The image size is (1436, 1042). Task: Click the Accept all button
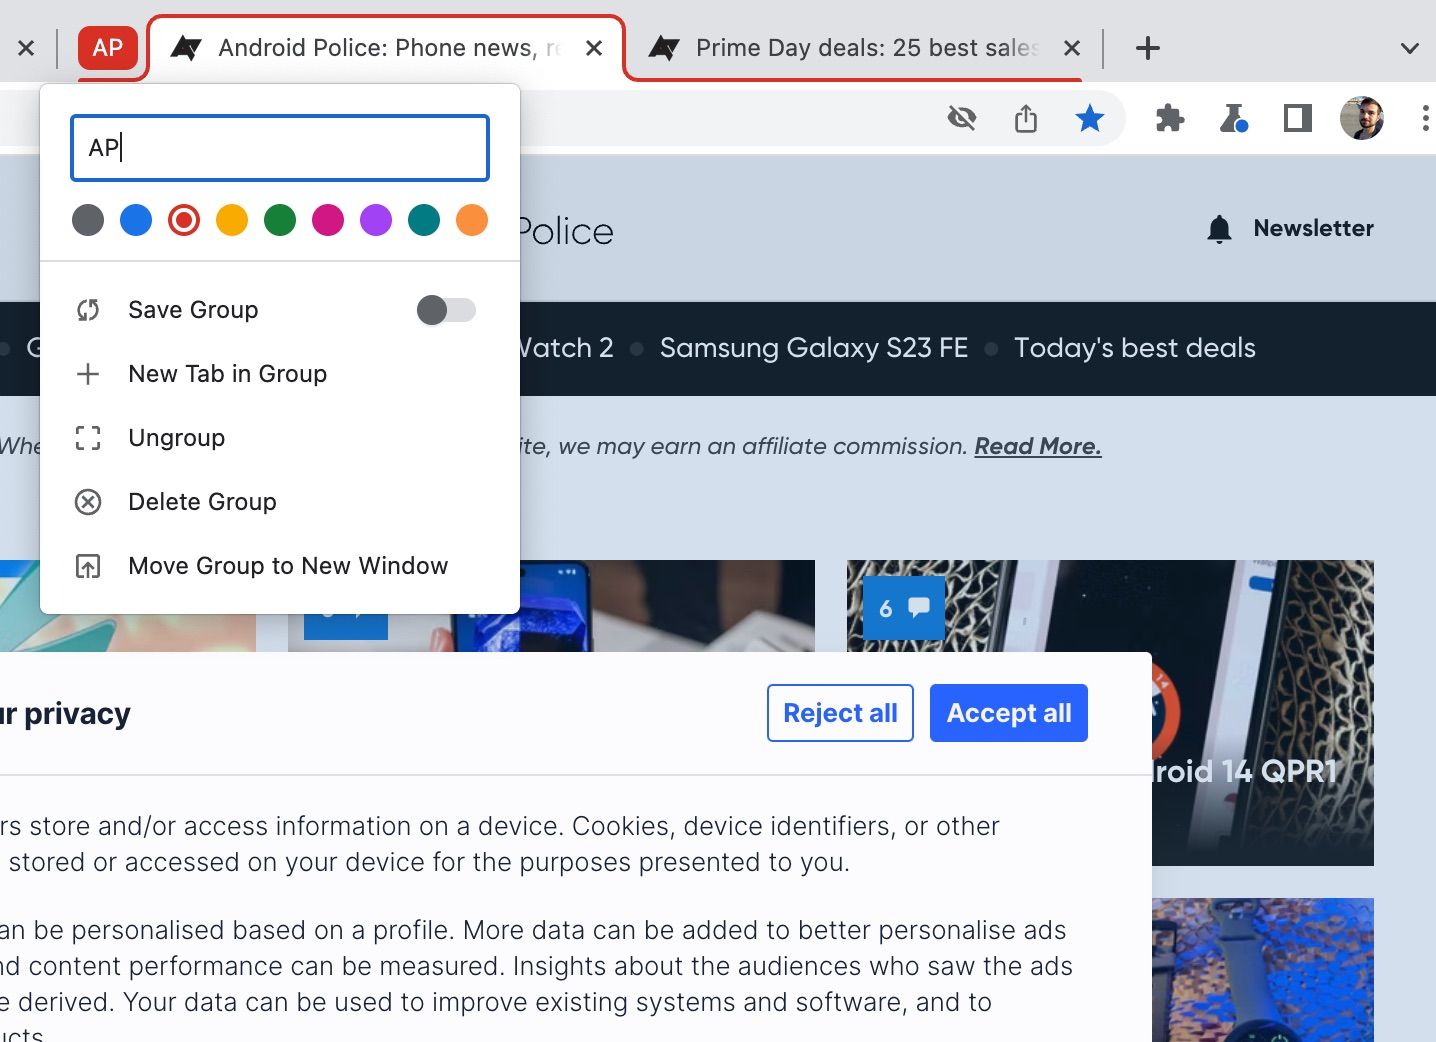(x=1008, y=713)
